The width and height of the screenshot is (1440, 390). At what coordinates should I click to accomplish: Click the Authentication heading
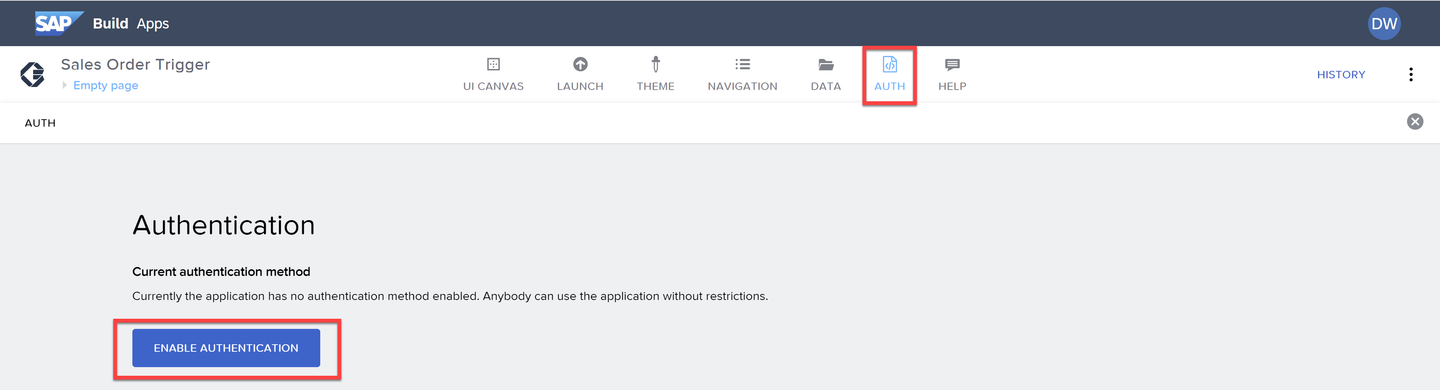[x=224, y=225]
